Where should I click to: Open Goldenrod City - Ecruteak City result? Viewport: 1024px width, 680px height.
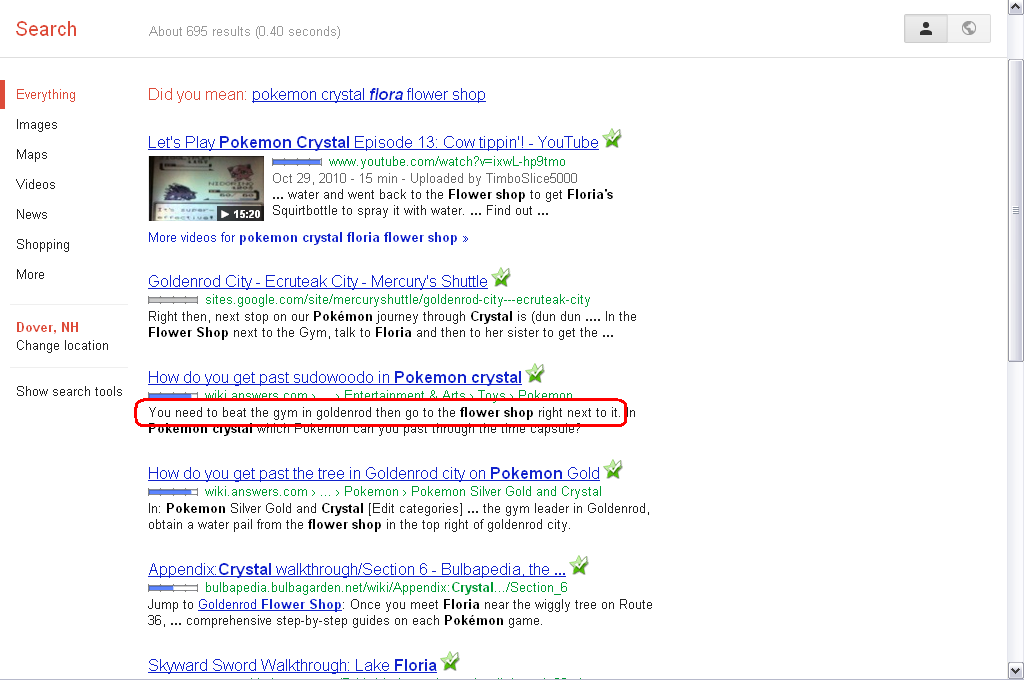[x=317, y=282]
